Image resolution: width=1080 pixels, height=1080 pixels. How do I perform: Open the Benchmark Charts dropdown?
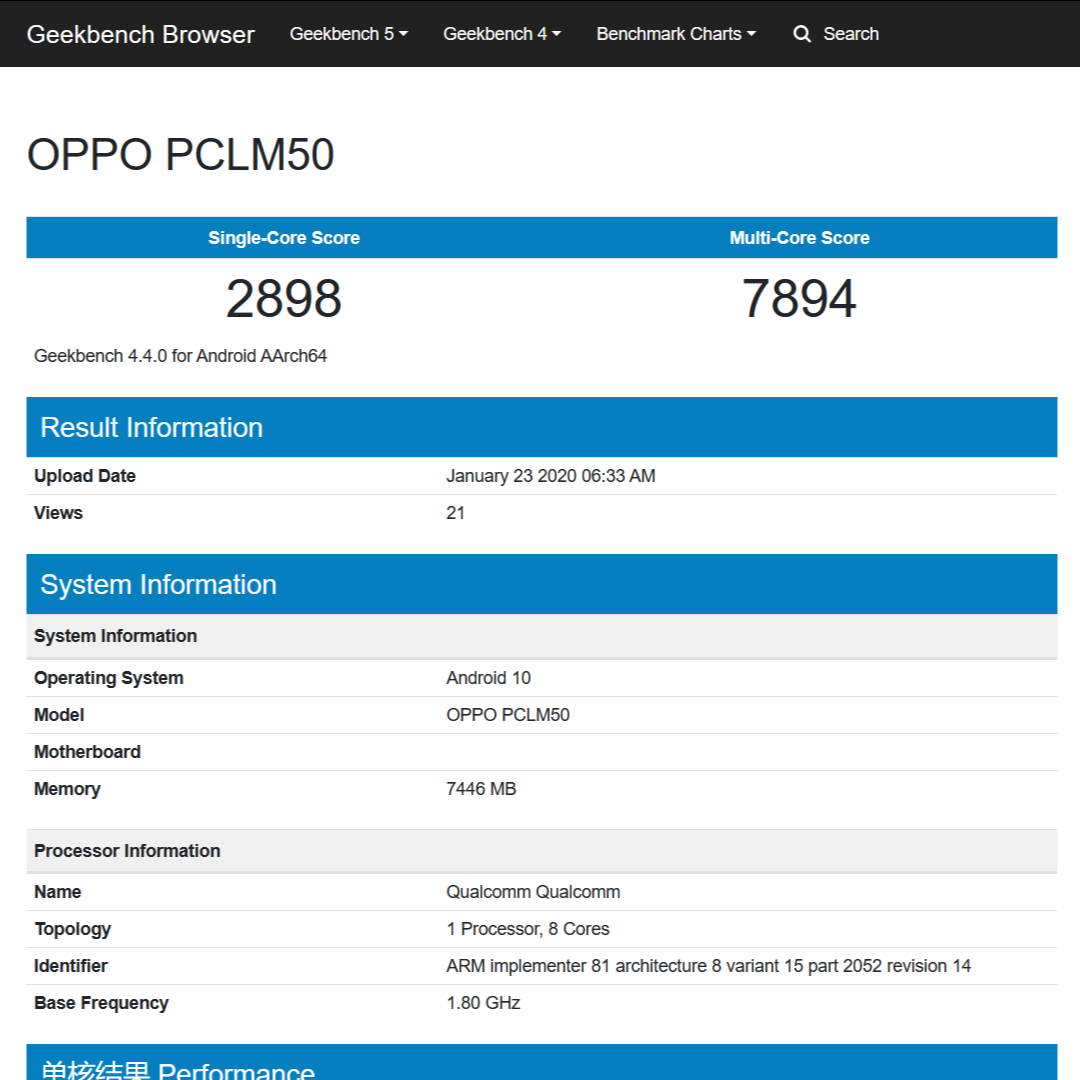click(x=676, y=34)
